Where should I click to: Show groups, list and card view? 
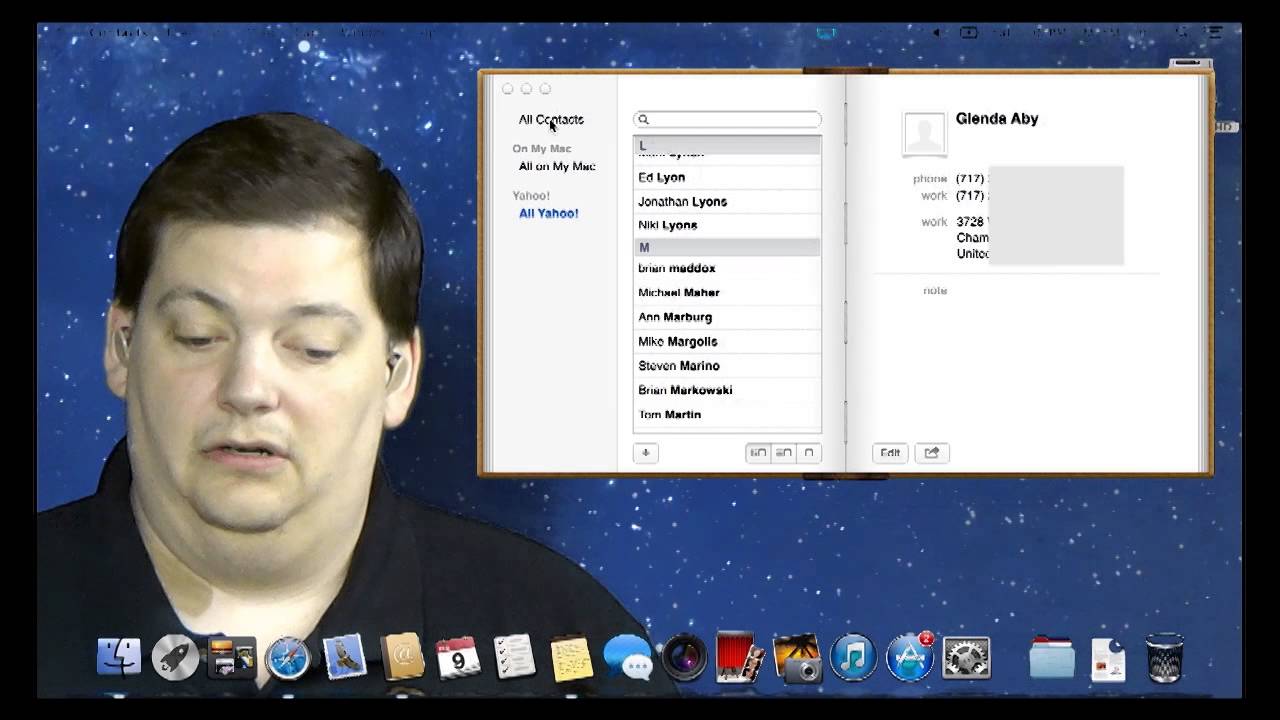click(758, 453)
